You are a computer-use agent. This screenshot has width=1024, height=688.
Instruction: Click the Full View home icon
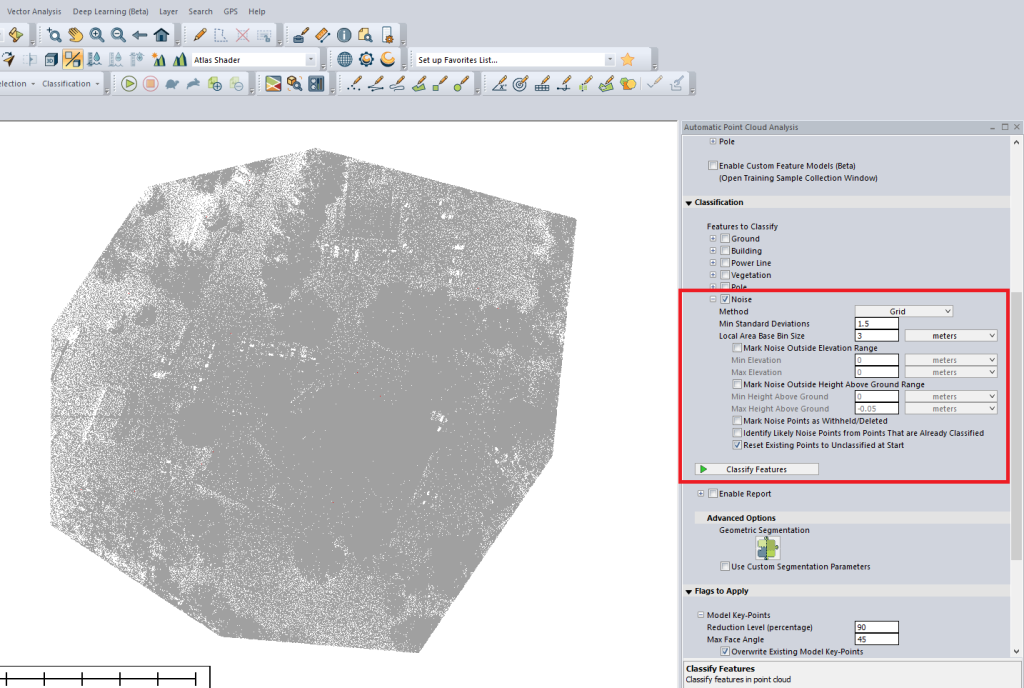161,34
